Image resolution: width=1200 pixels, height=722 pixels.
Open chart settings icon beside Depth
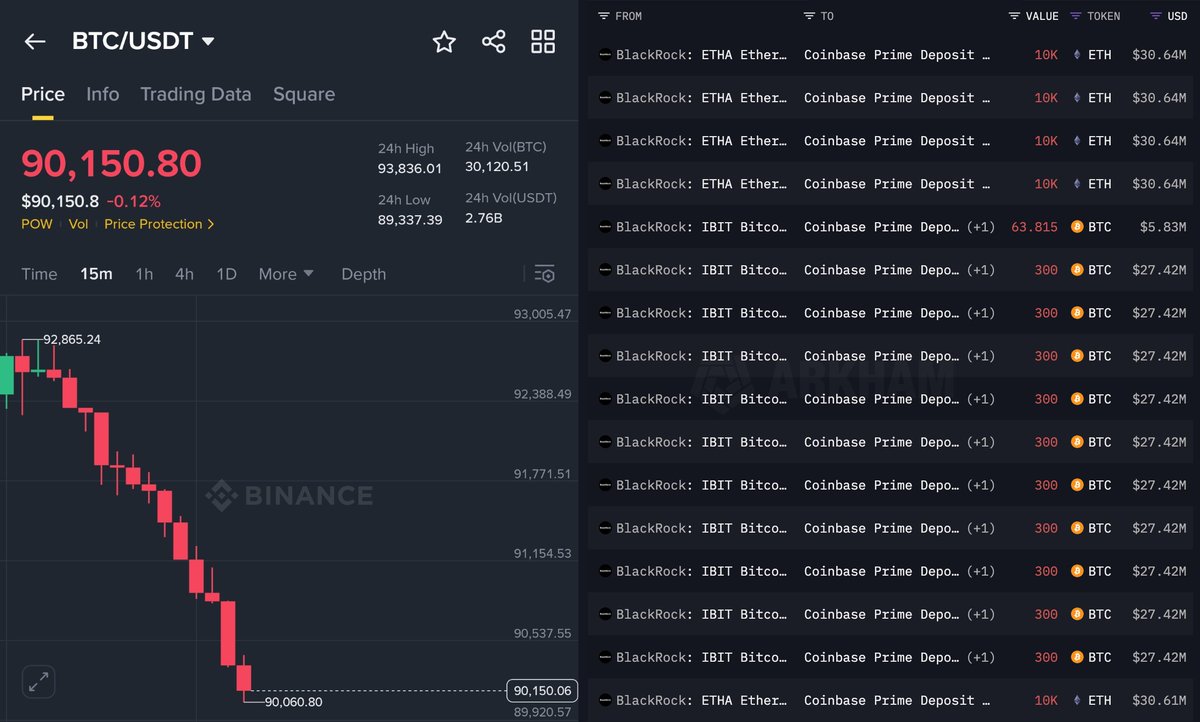pos(544,274)
